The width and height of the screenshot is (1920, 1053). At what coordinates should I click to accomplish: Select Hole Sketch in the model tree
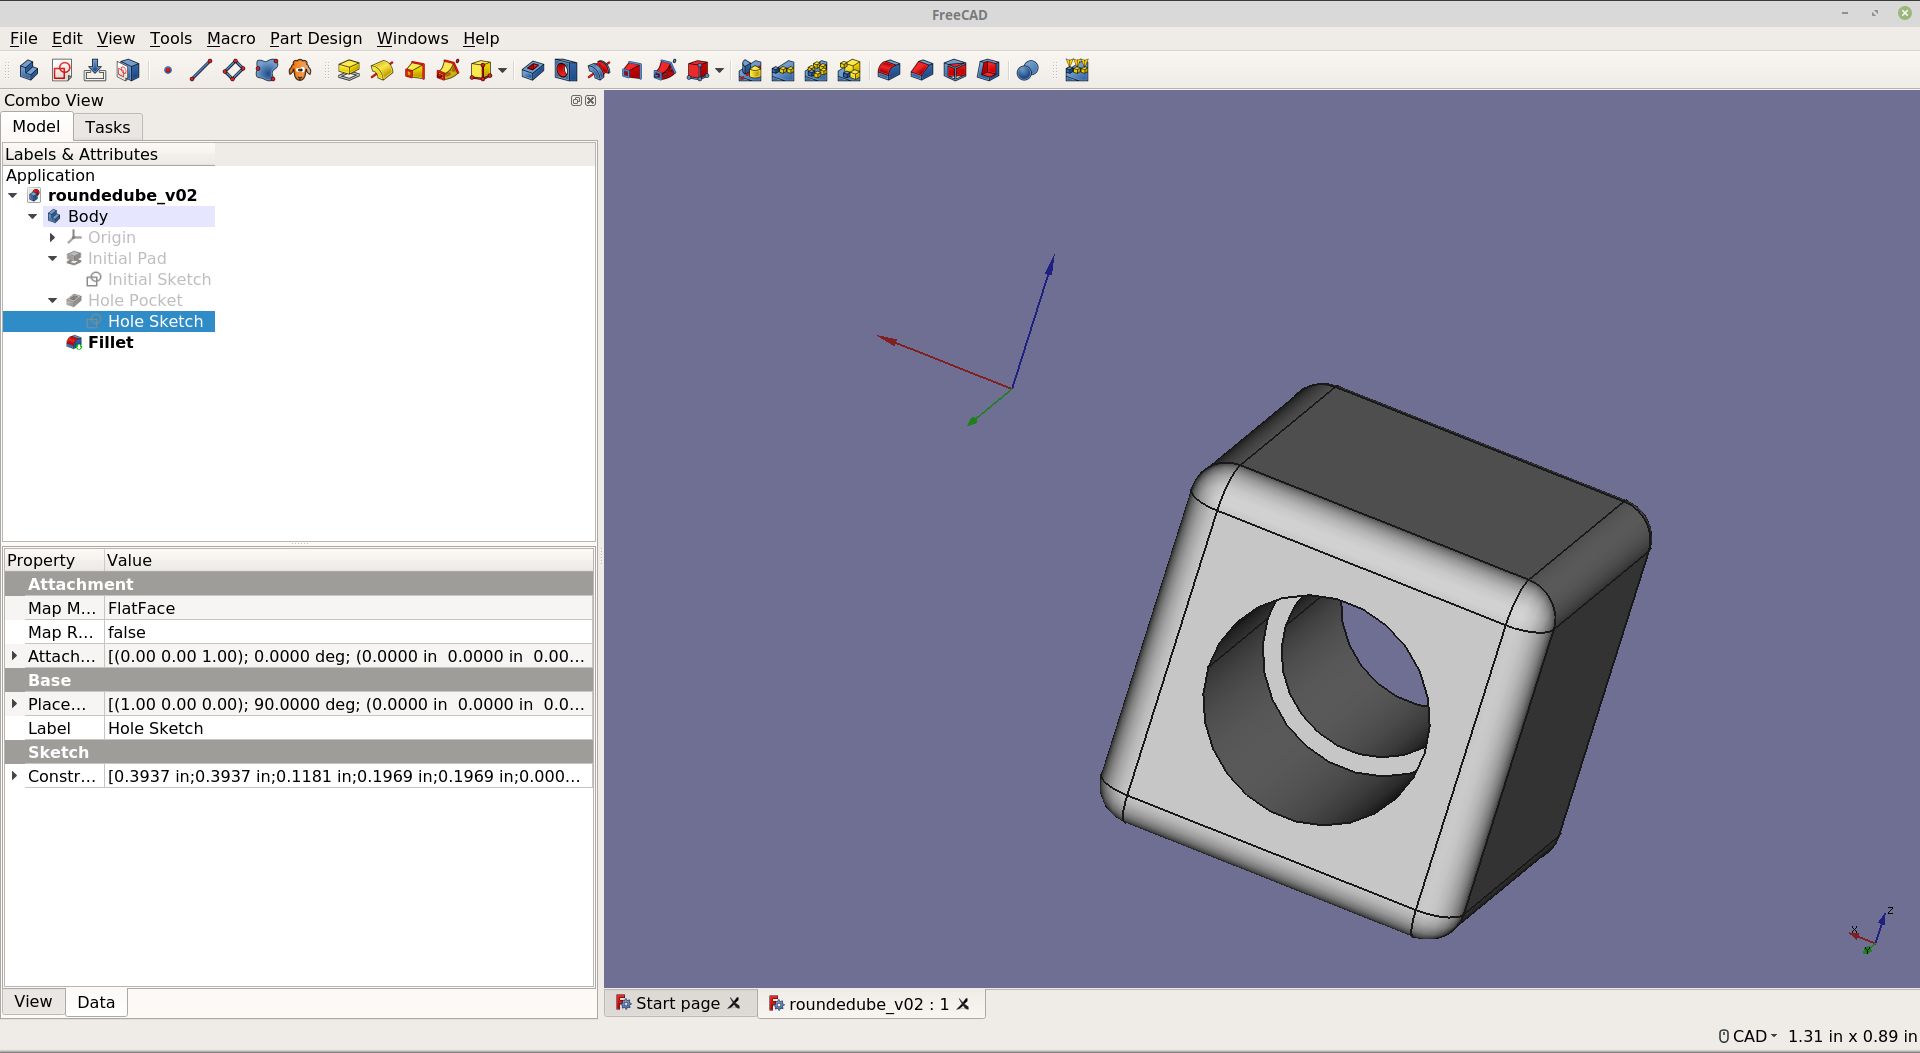coord(155,321)
